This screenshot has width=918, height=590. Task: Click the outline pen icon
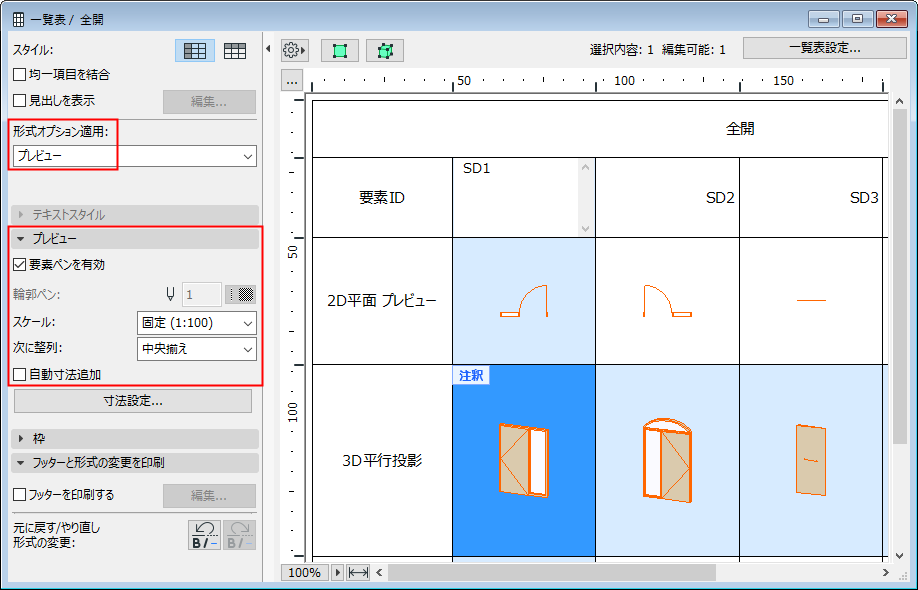point(170,294)
